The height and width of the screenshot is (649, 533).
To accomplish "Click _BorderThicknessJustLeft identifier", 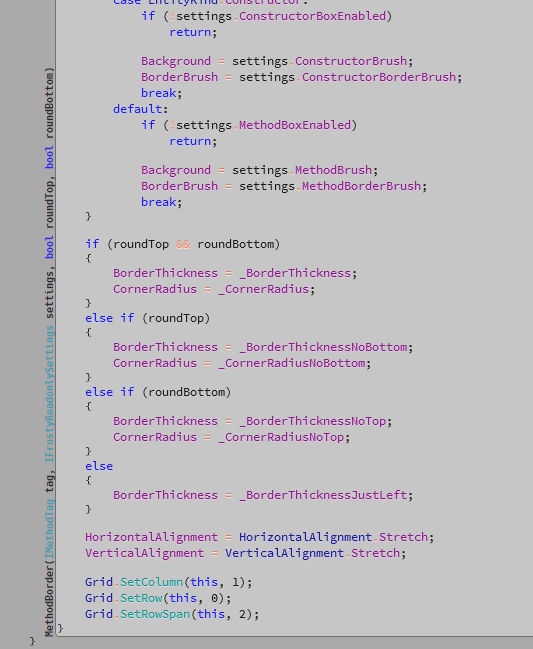I will click(323, 495).
